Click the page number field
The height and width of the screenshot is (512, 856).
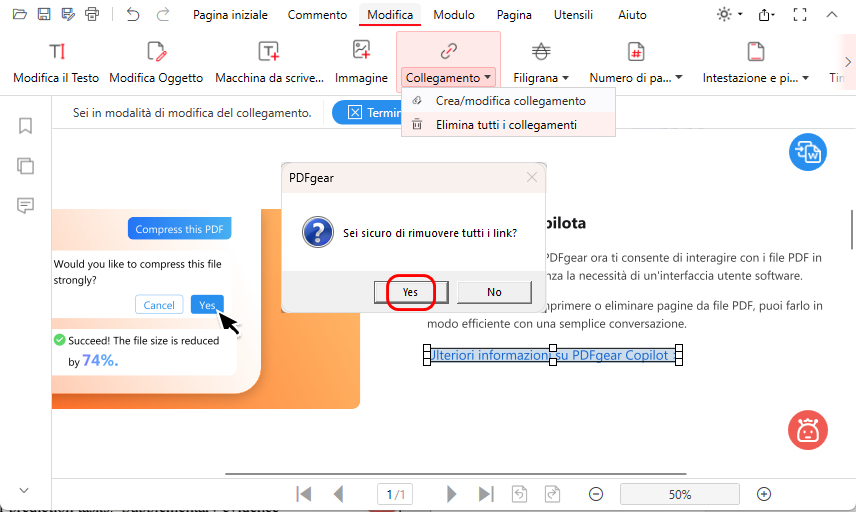point(395,494)
